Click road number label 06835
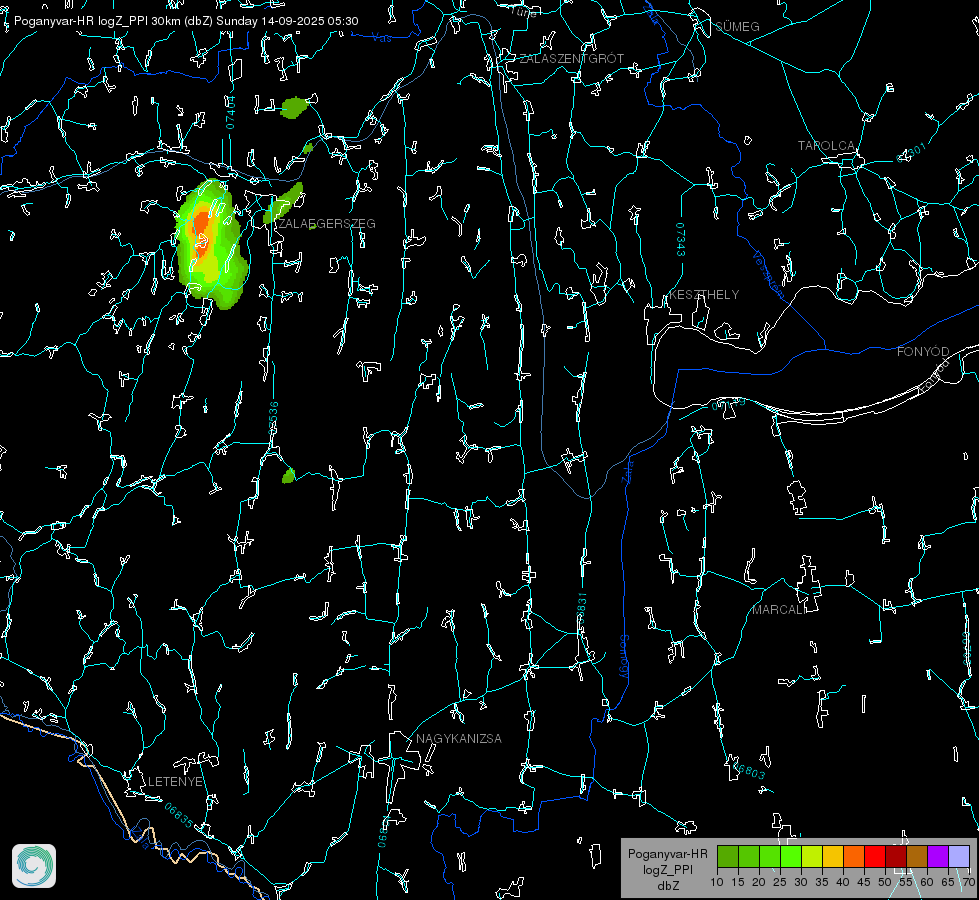This screenshot has height=900, width=979. (x=179, y=816)
